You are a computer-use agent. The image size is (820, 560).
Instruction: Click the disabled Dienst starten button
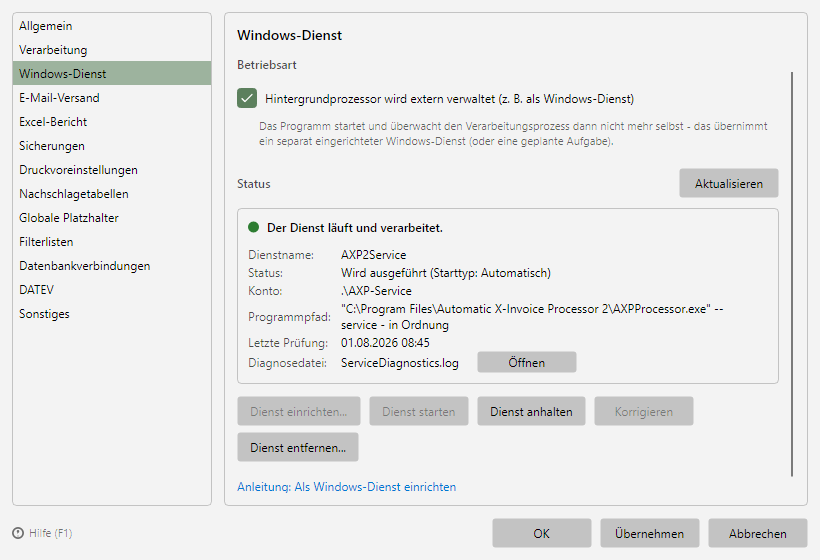[418, 412]
